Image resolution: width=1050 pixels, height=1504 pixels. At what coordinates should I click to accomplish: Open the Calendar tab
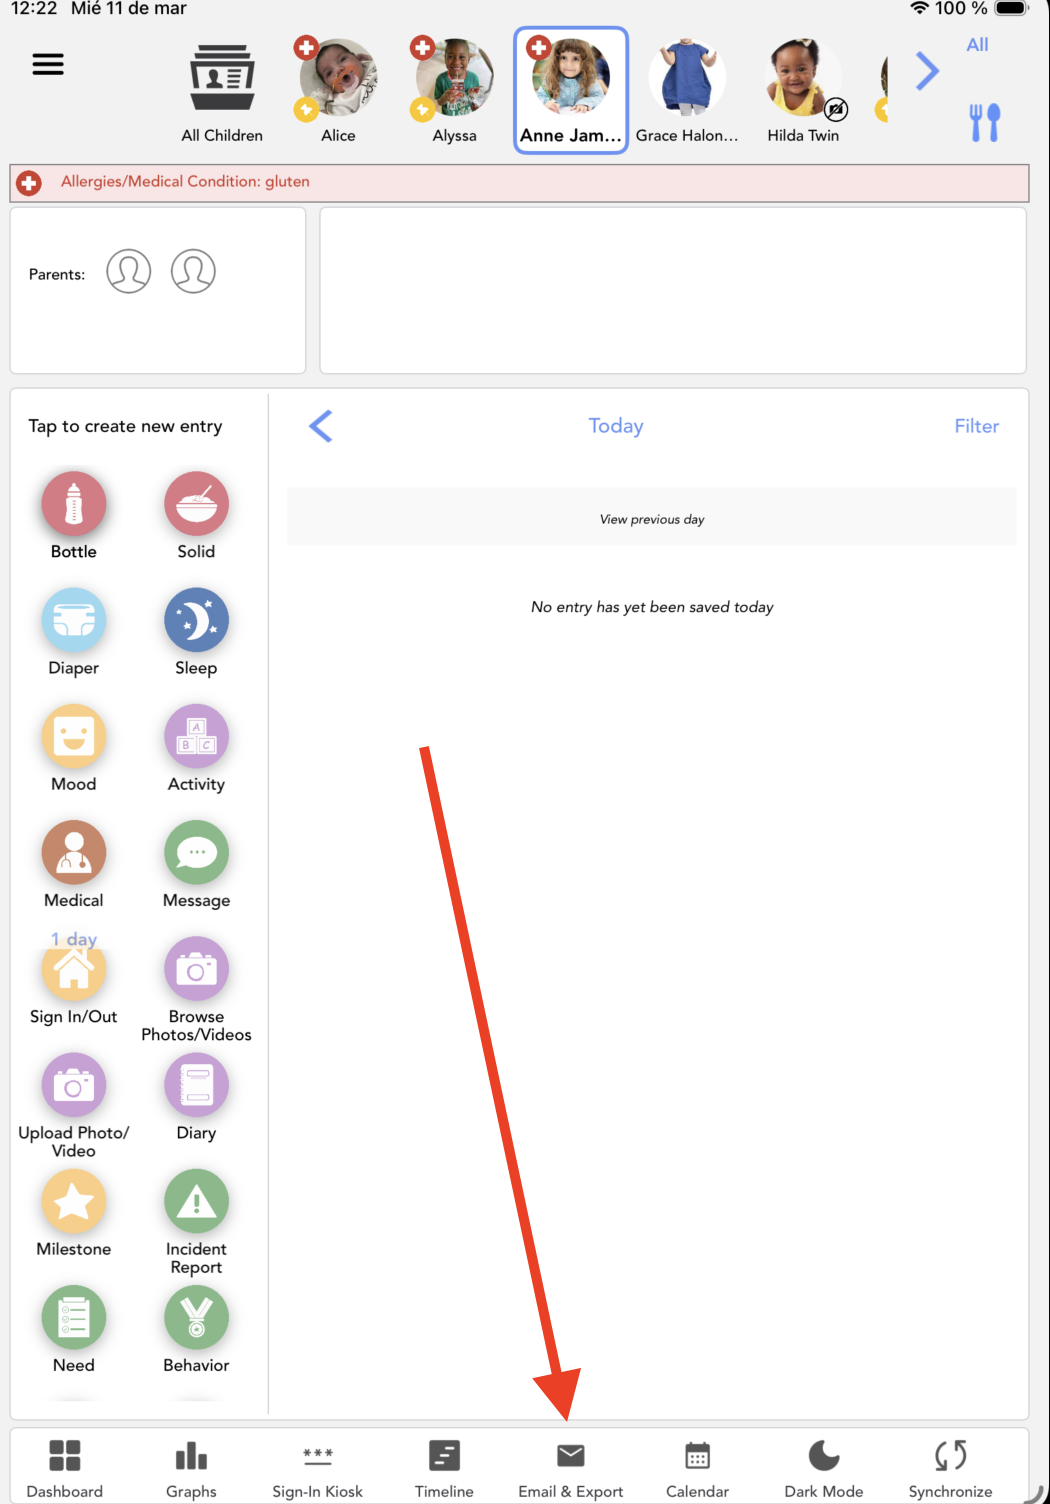click(697, 1468)
